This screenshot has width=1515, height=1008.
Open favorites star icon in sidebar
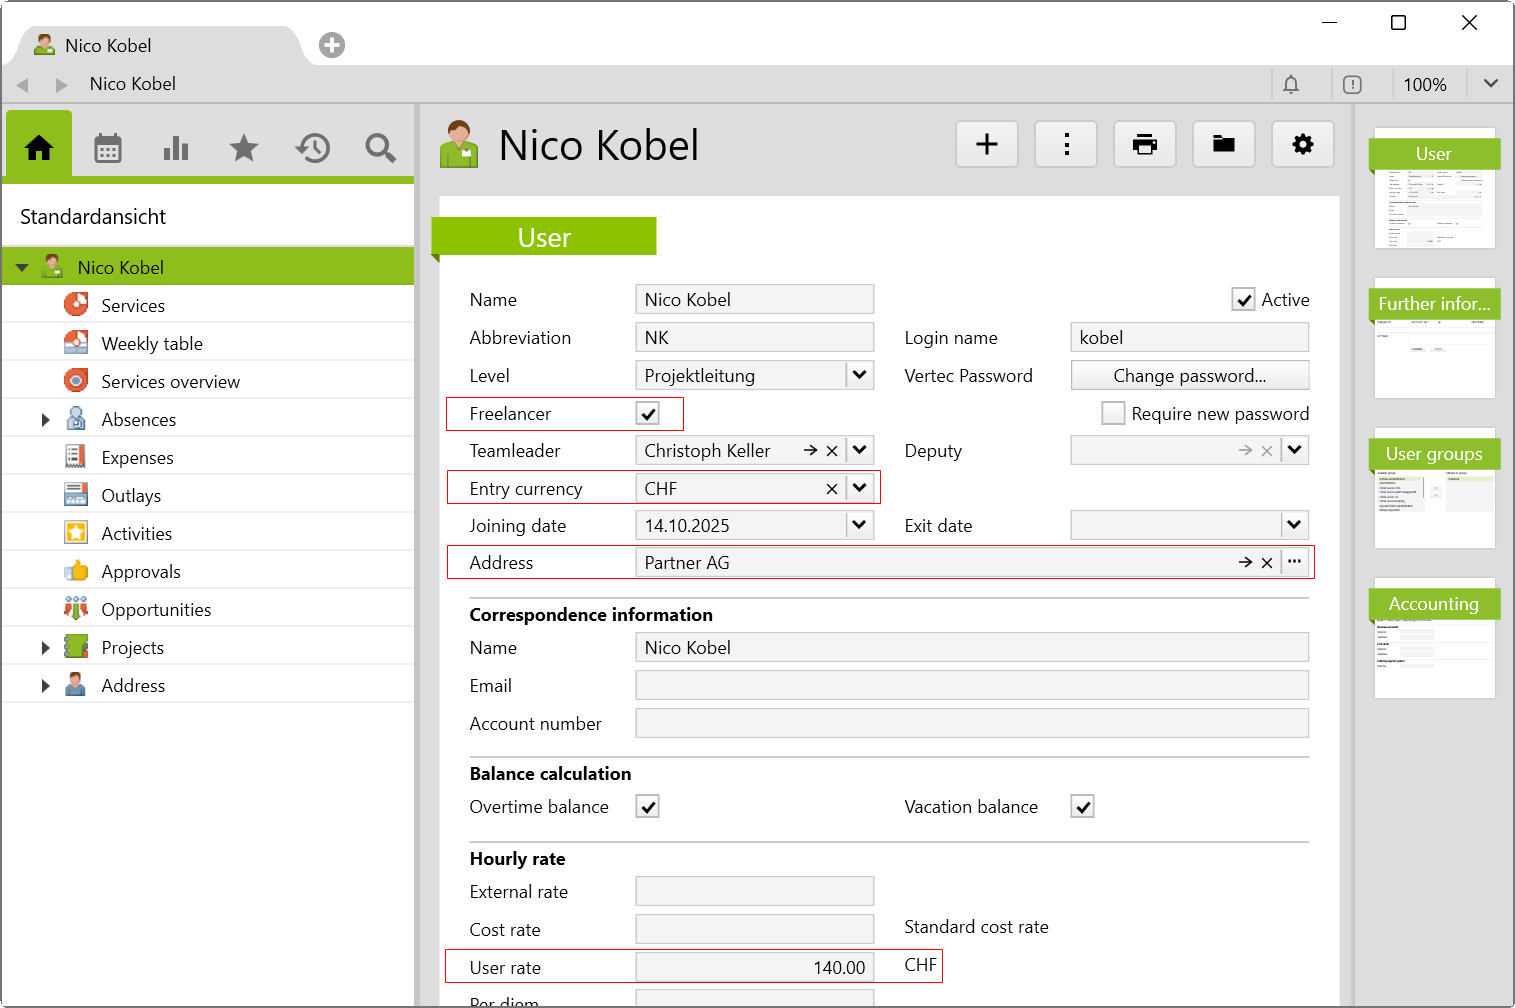(x=244, y=148)
